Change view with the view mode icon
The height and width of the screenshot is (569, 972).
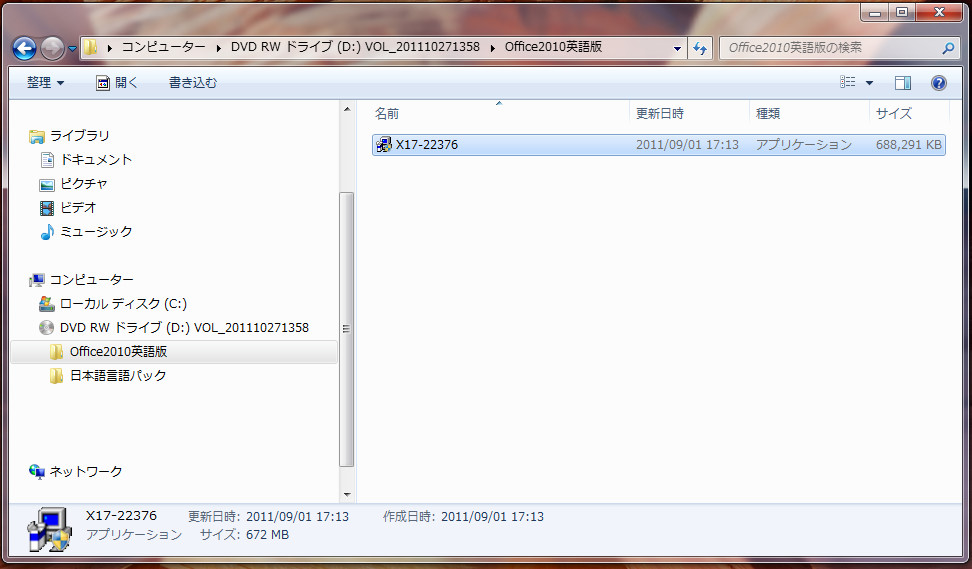coord(847,82)
